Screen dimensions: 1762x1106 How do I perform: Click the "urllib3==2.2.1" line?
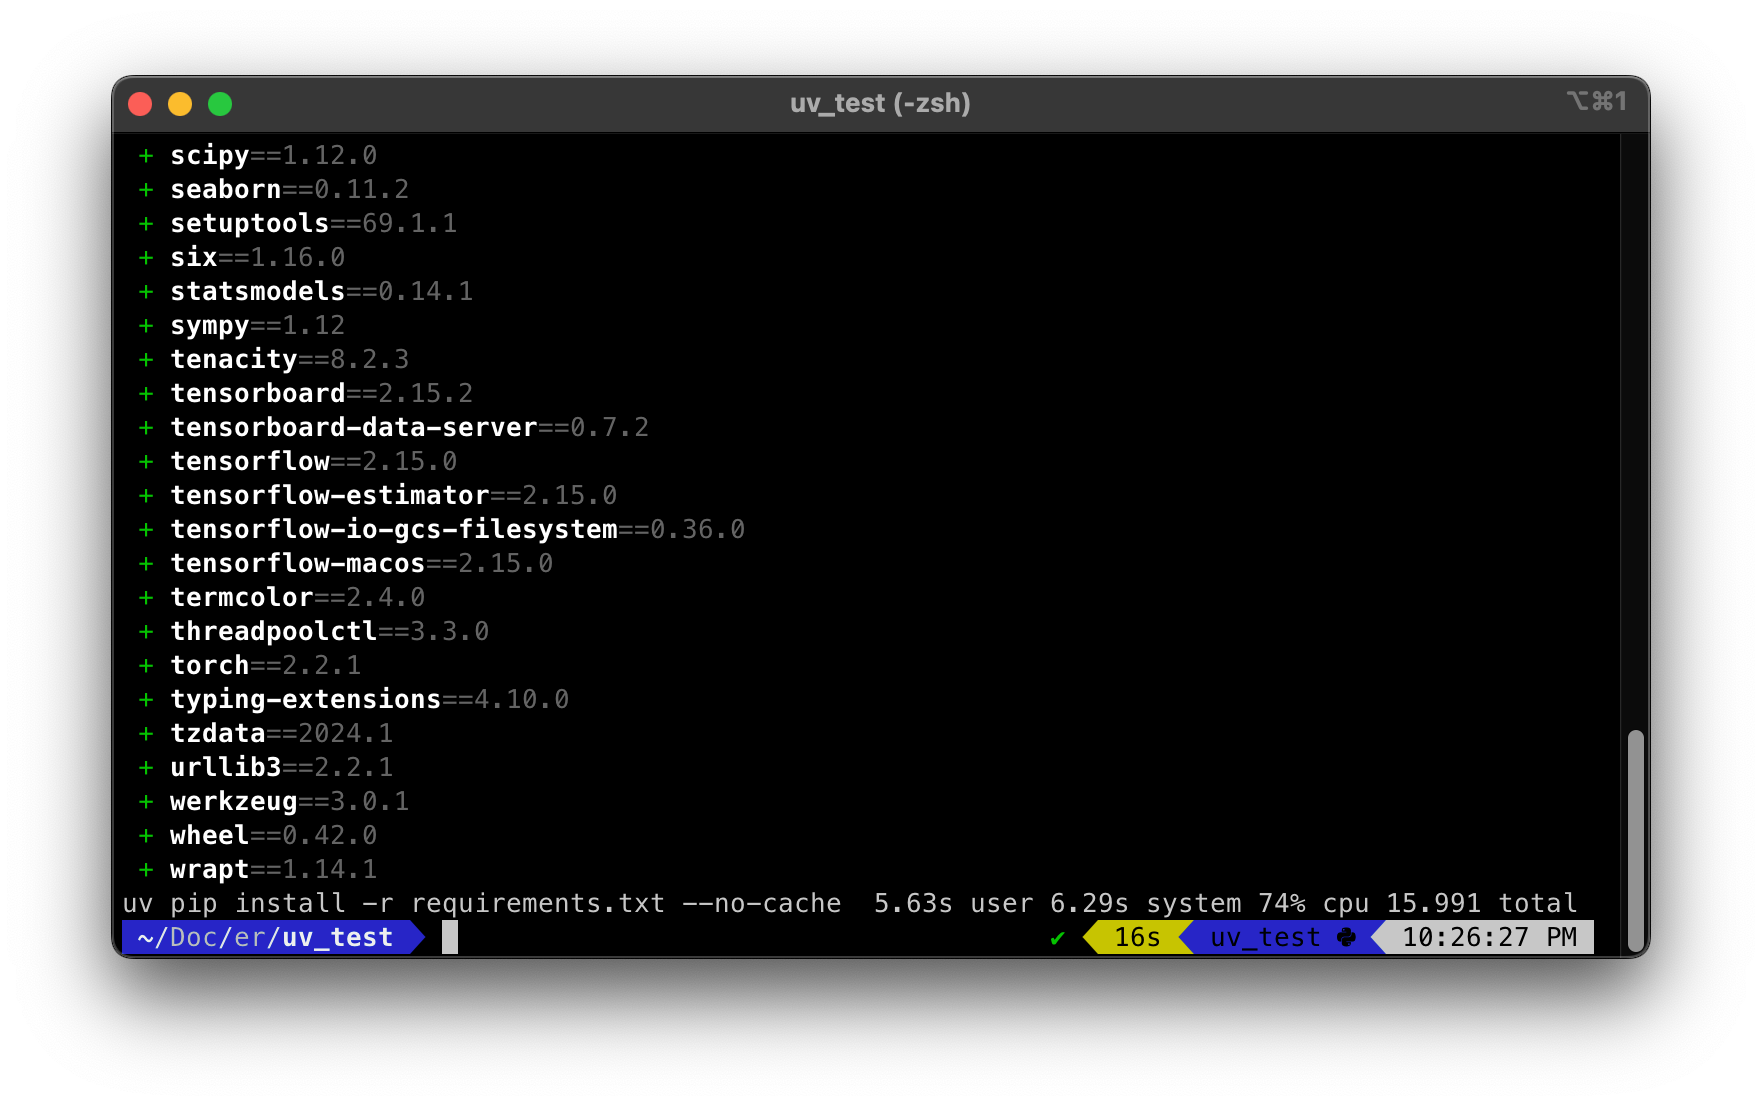coord(266,767)
